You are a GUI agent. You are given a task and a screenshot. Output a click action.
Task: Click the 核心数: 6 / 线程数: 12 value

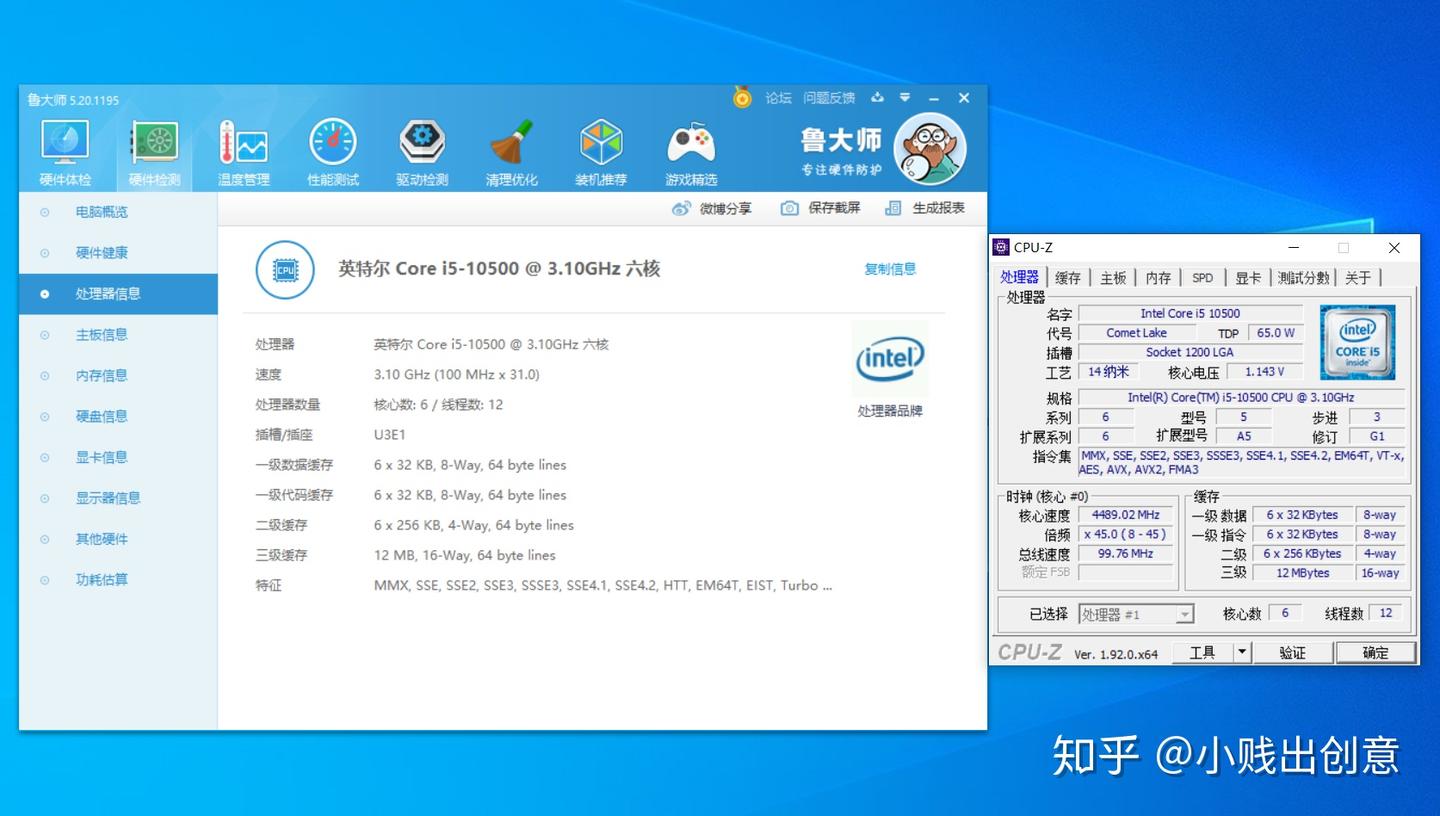click(x=438, y=405)
